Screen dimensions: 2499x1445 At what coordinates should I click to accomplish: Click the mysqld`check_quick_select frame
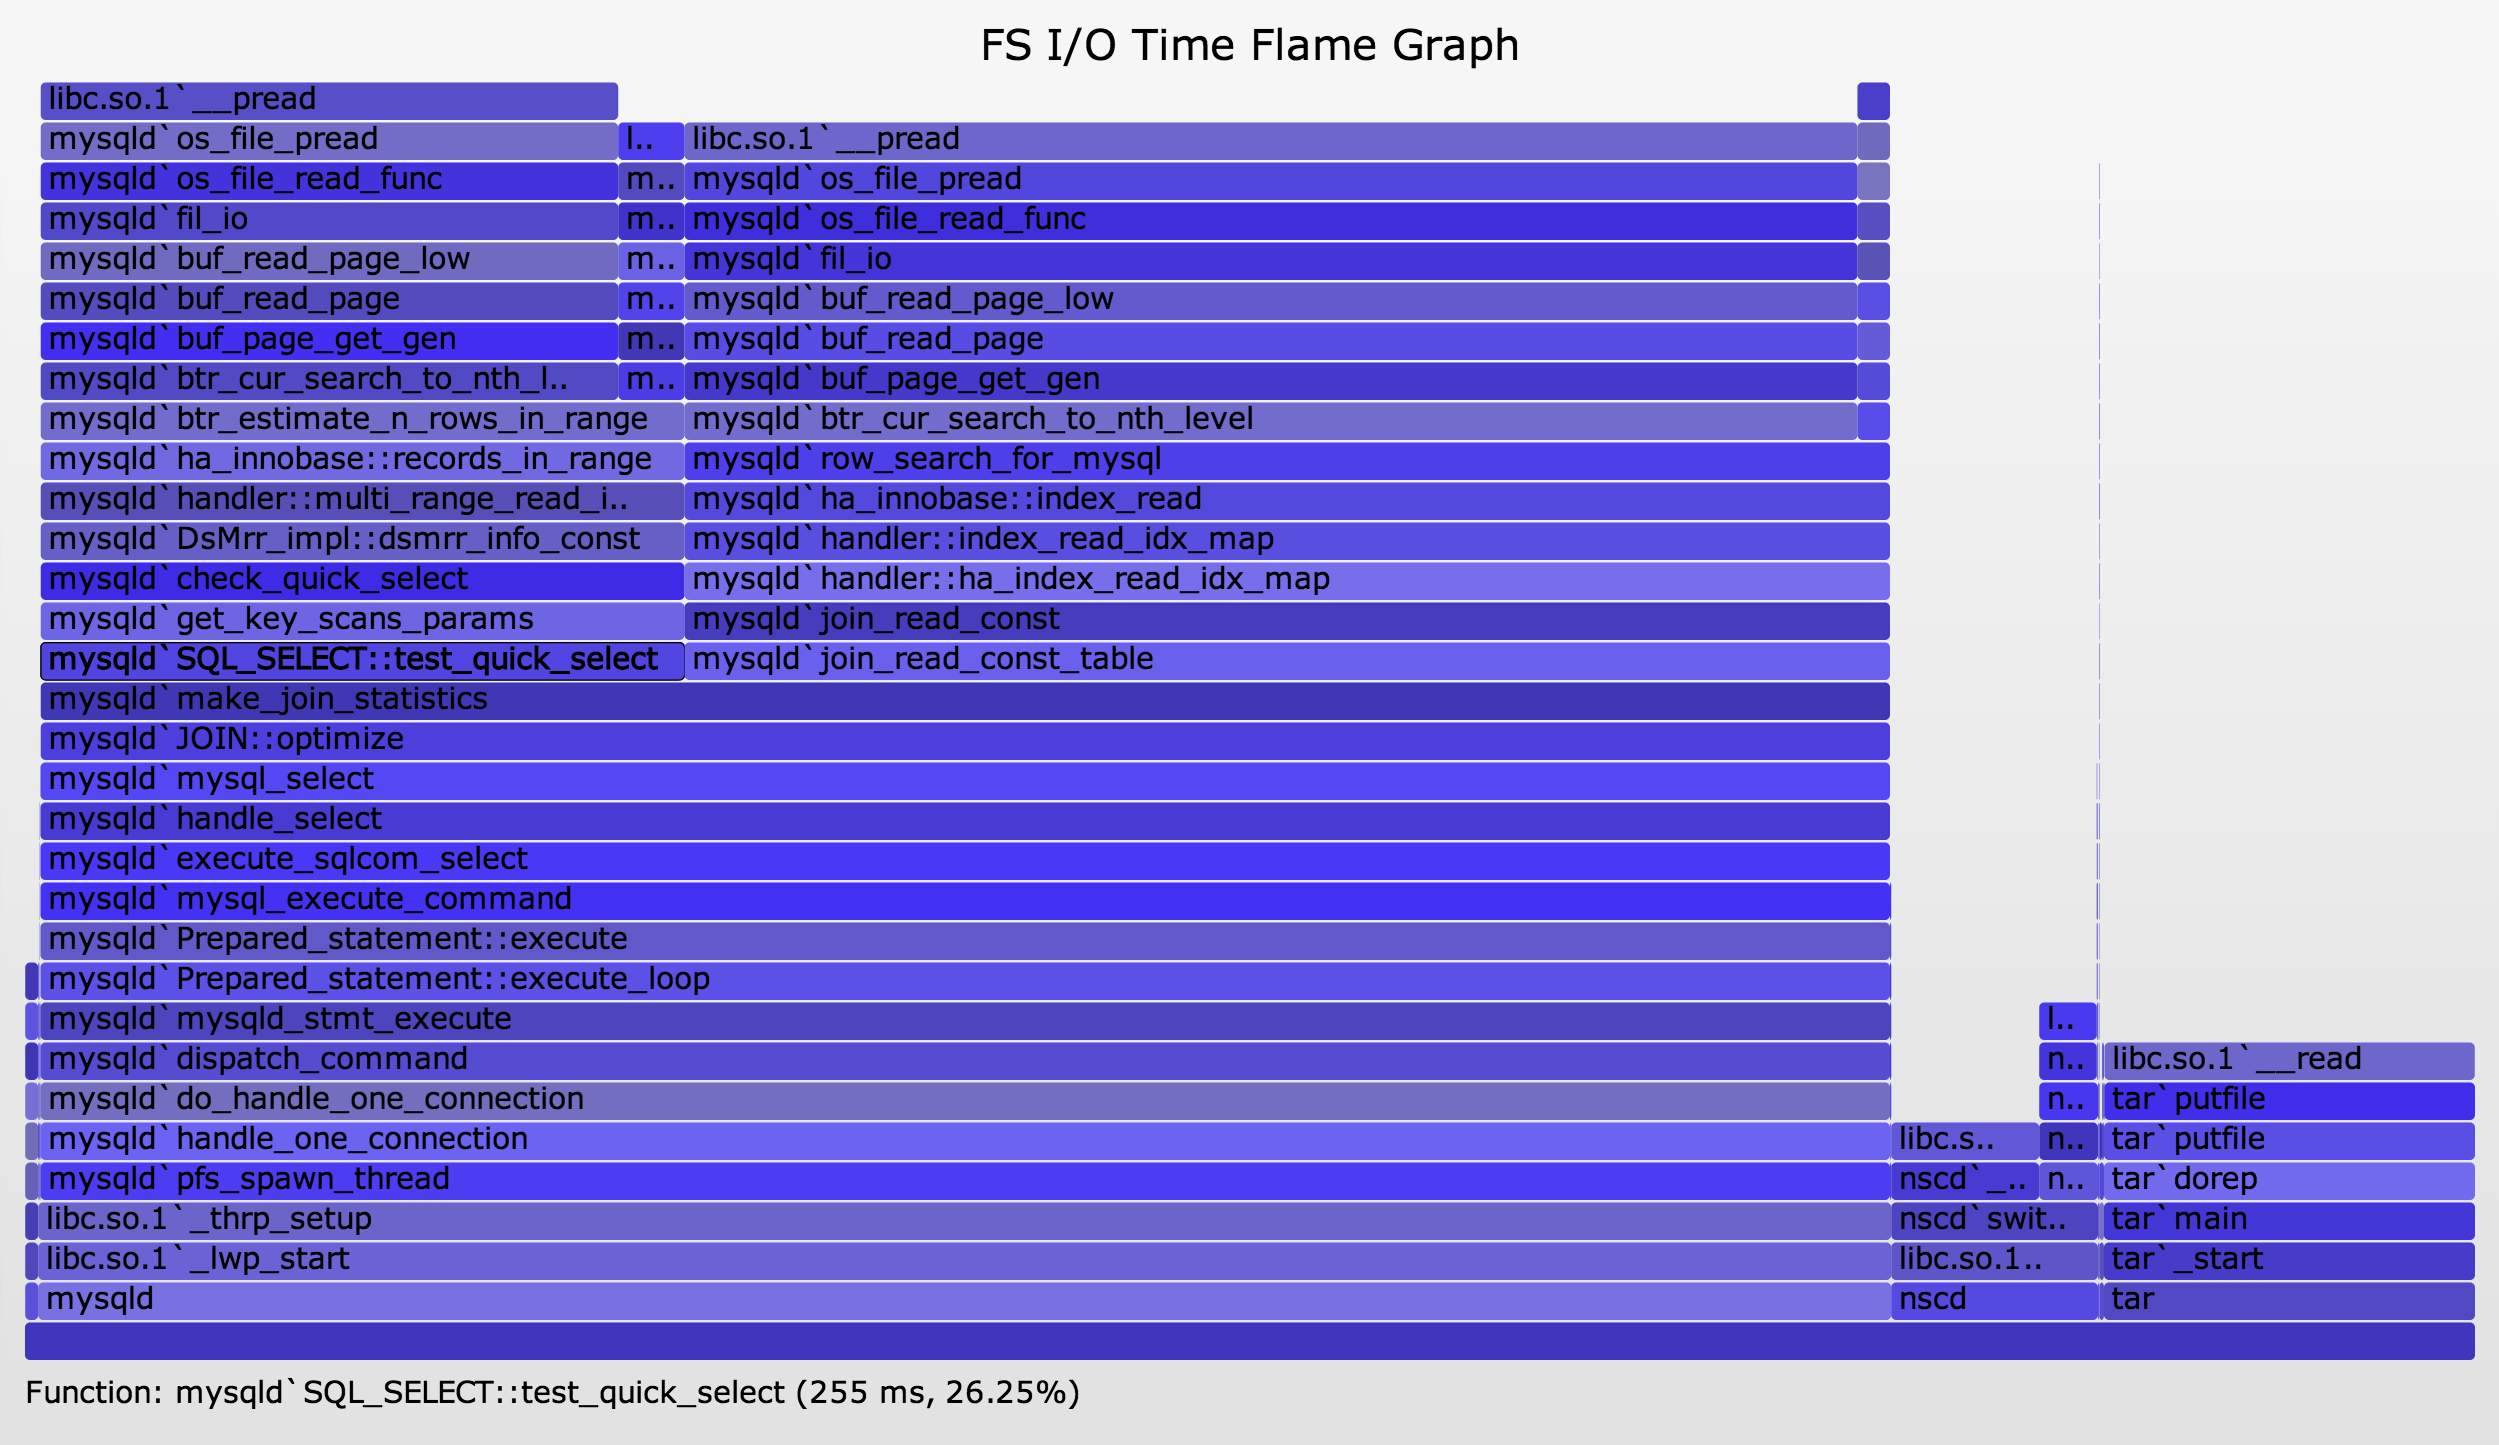[362, 581]
